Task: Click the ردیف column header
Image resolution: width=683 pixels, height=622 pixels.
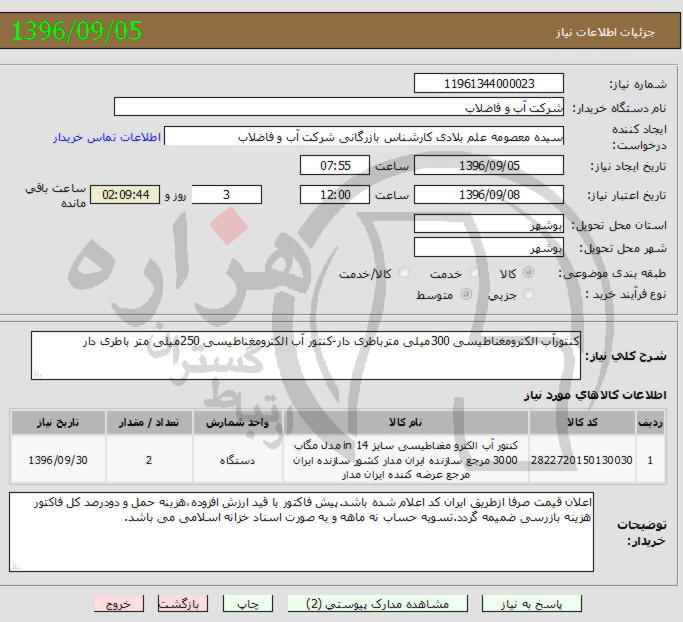Action: 650,423
